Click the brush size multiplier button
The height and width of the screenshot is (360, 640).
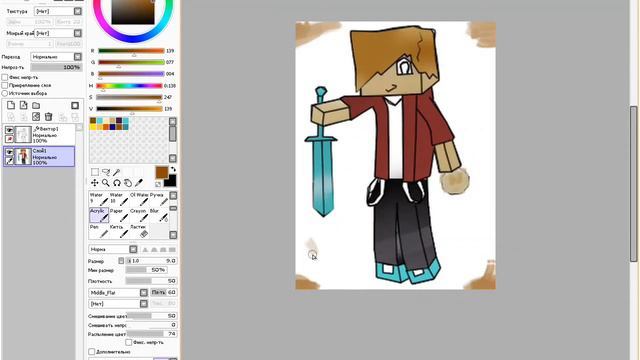pos(121,261)
